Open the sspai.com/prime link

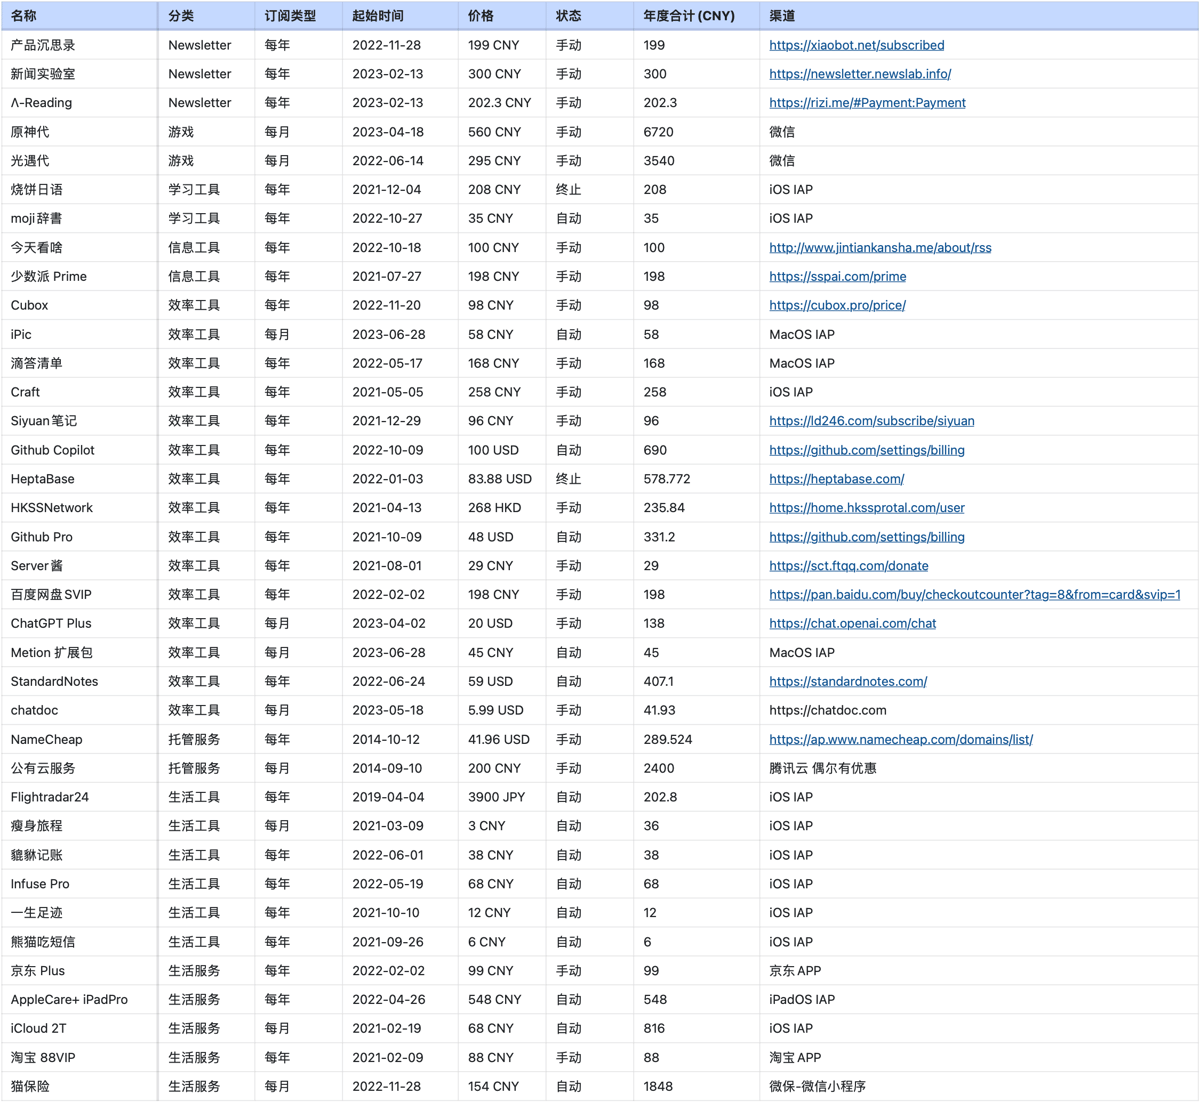(x=837, y=277)
